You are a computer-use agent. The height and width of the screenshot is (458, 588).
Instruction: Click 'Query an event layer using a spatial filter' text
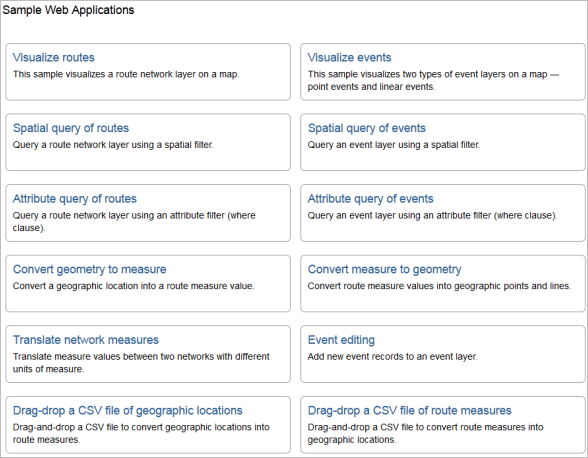(x=394, y=145)
